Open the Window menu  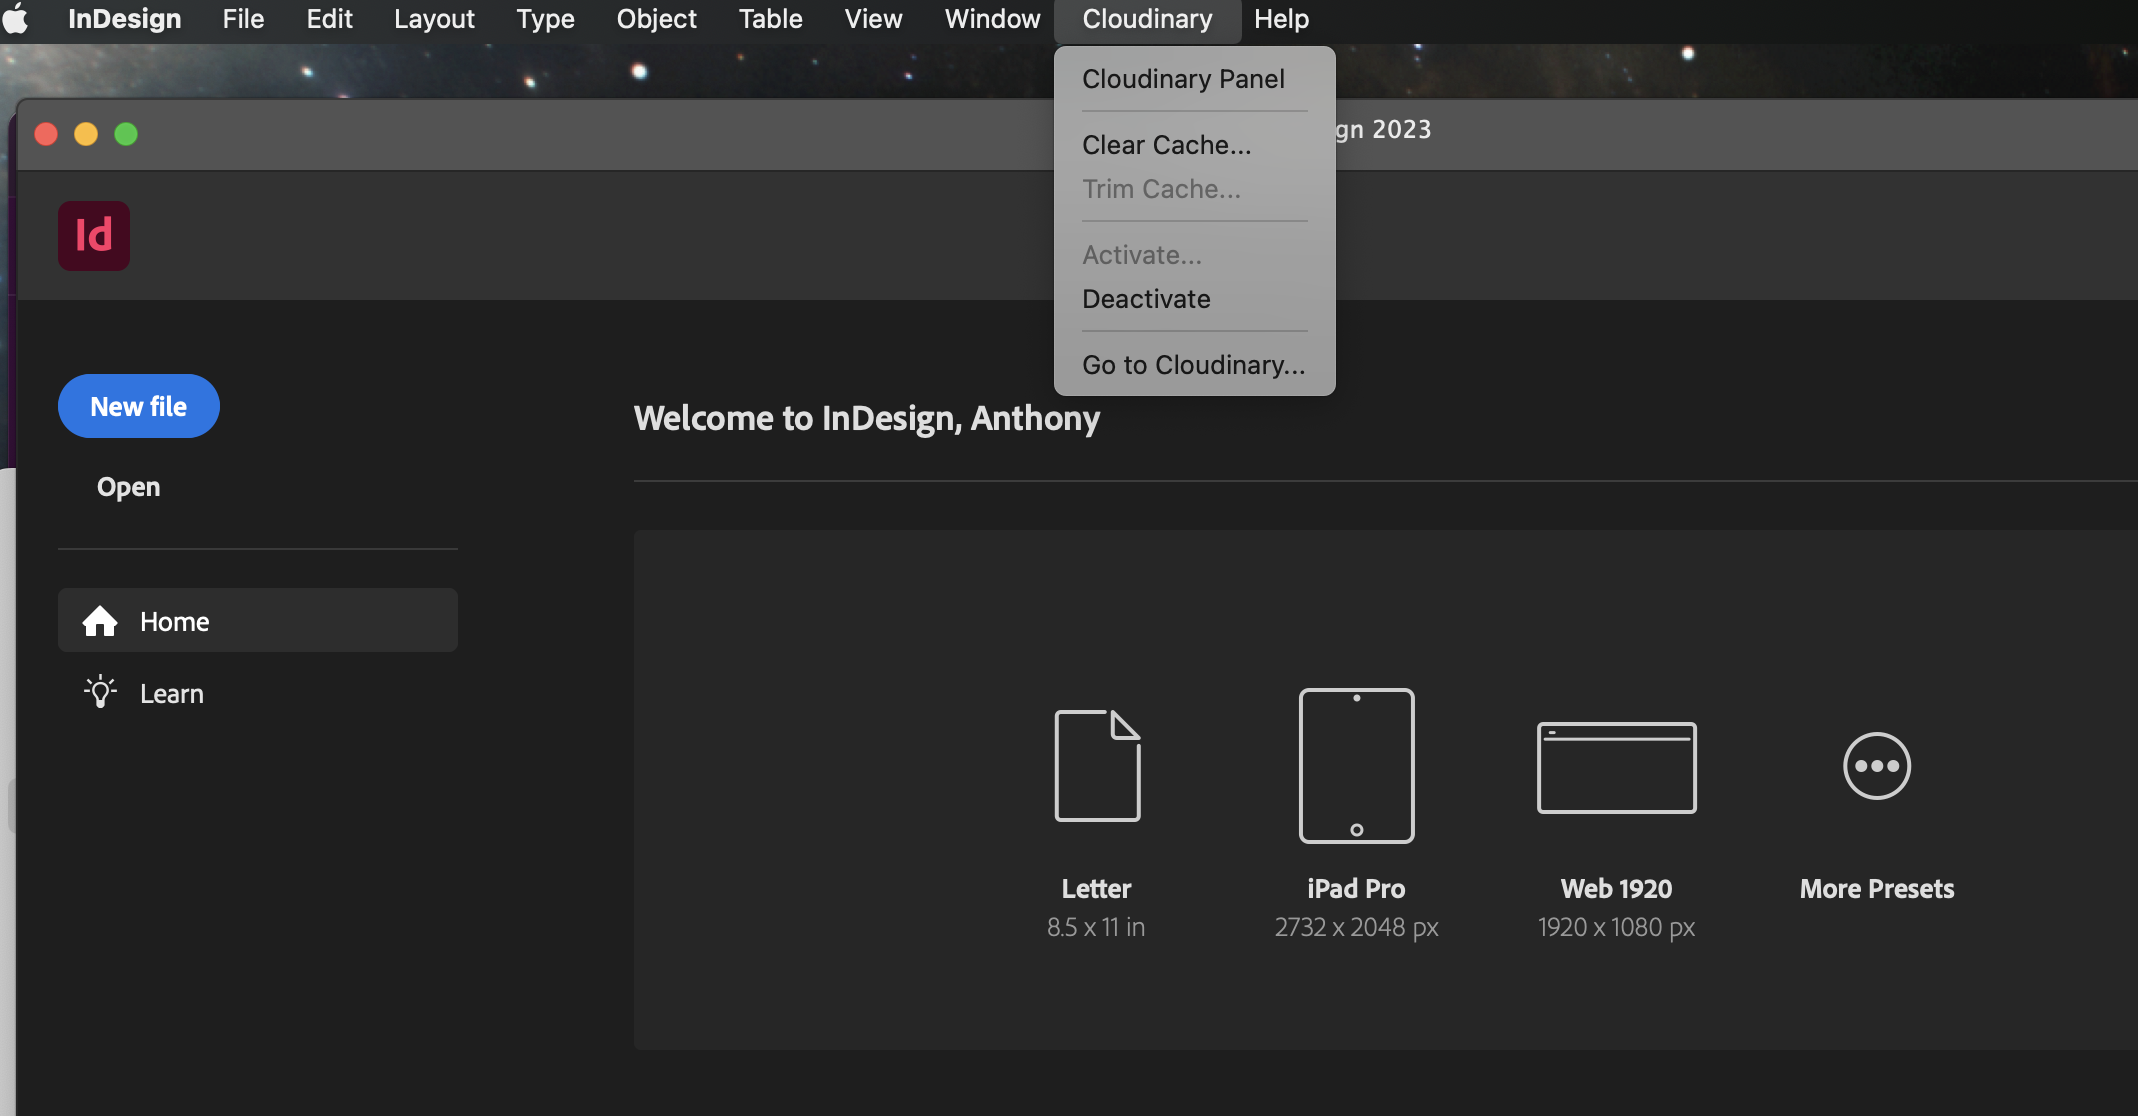(x=992, y=19)
